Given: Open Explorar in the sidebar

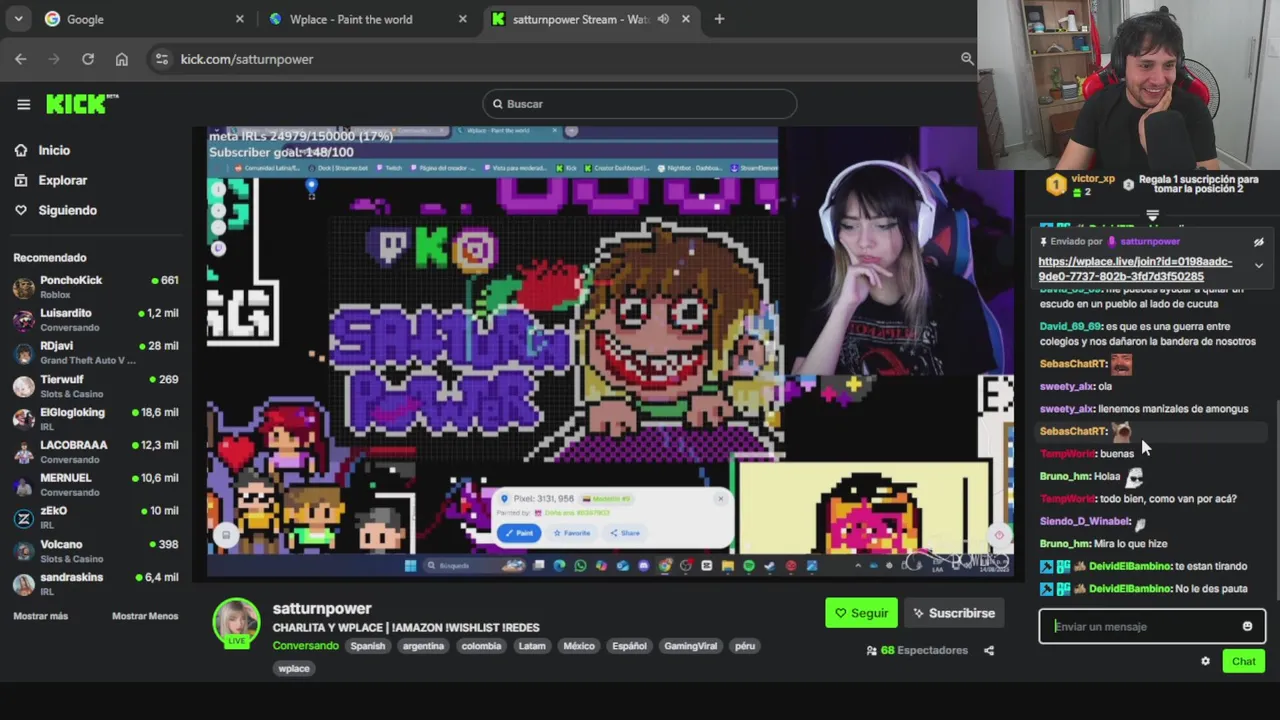Looking at the screenshot, I should pyautogui.click(x=62, y=180).
